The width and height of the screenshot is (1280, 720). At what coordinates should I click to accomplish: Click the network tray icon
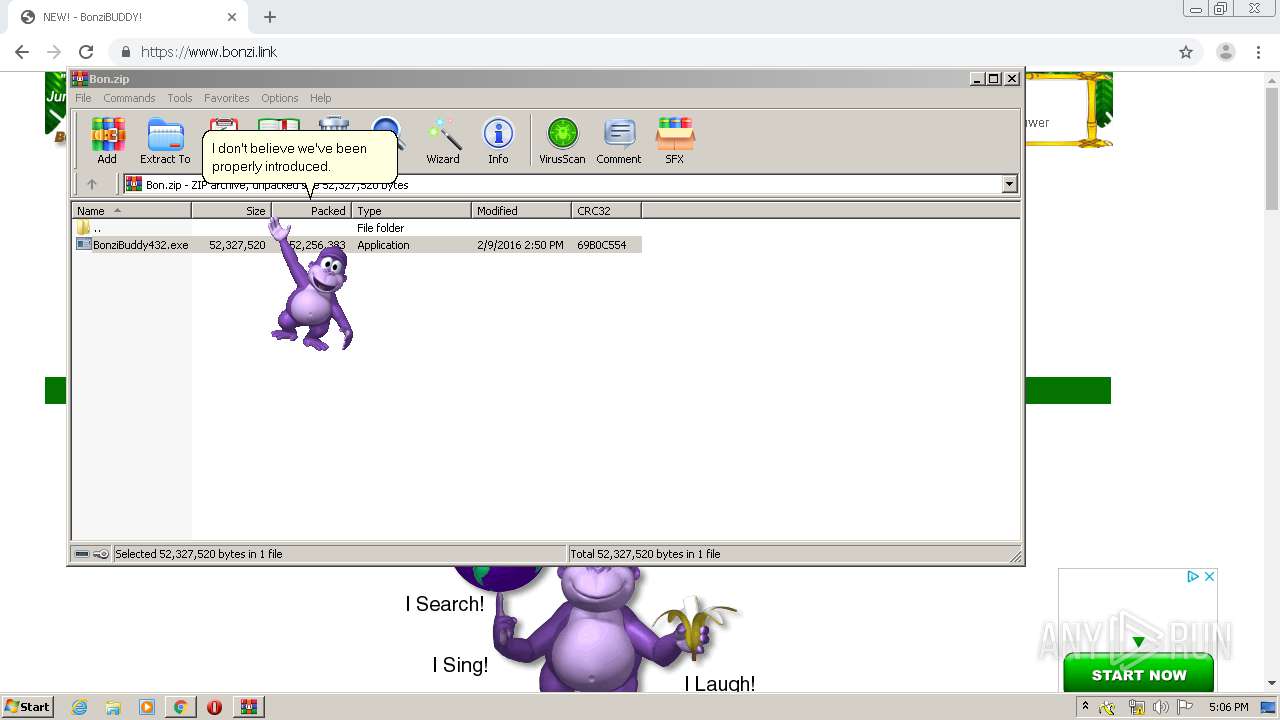point(1136,707)
